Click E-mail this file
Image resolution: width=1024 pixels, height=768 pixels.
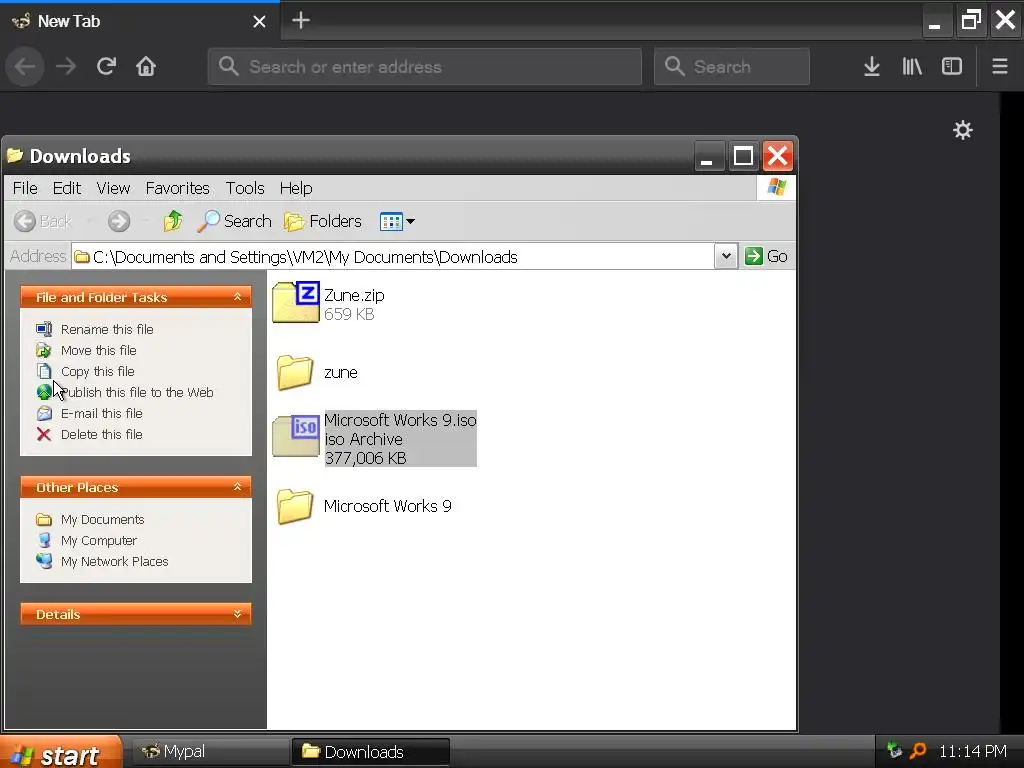(x=101, y=413)
